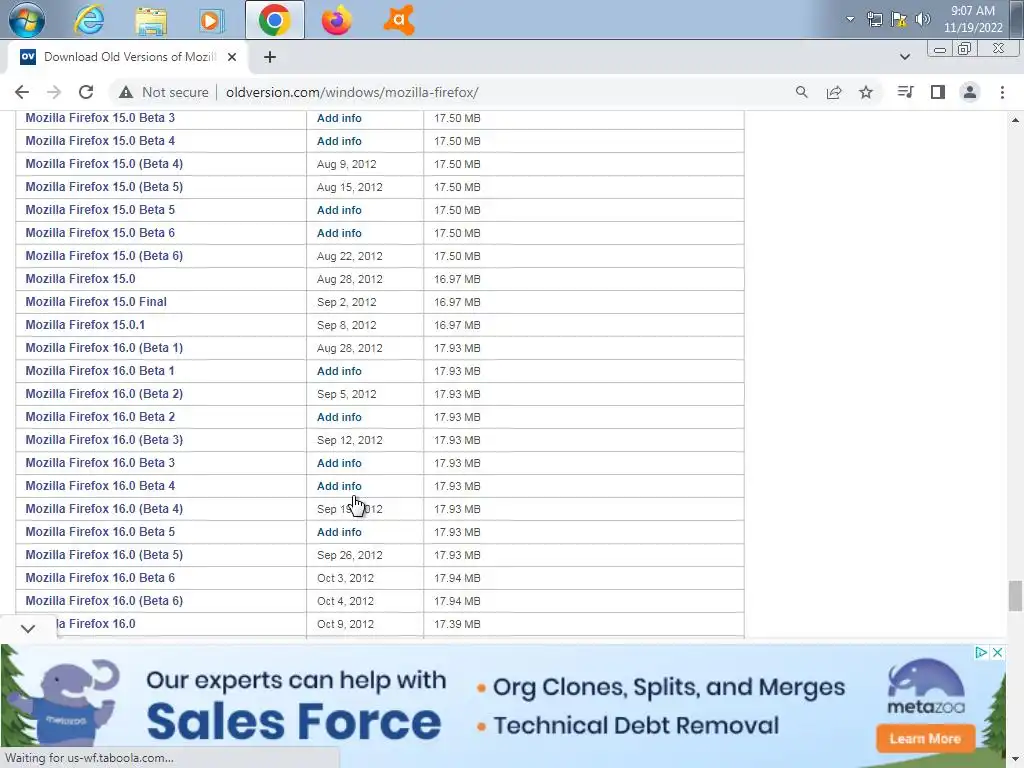Click Add info for Firefox 16.0 Beta 5
This screenshot has width=1024, height=768.
tap(339, 532)
